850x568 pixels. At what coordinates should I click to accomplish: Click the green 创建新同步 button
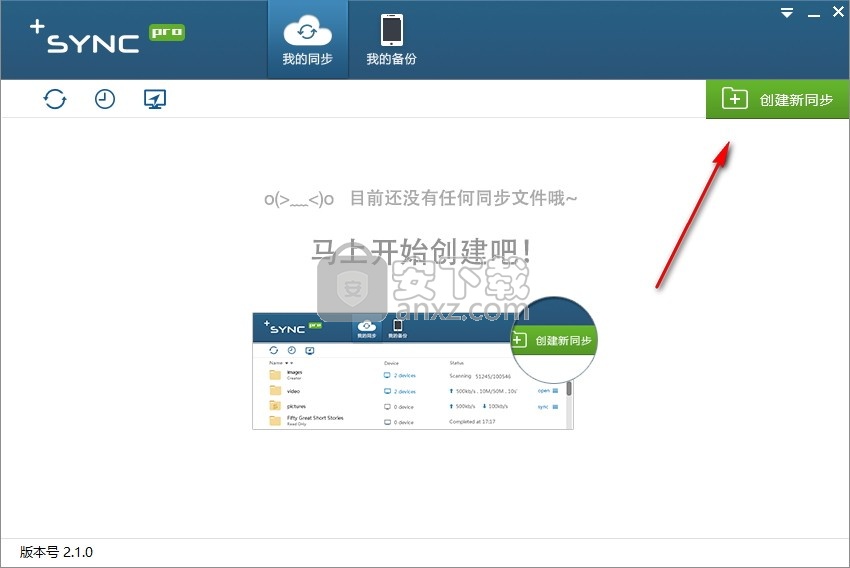pyautogui.click(x=778, y=99)
